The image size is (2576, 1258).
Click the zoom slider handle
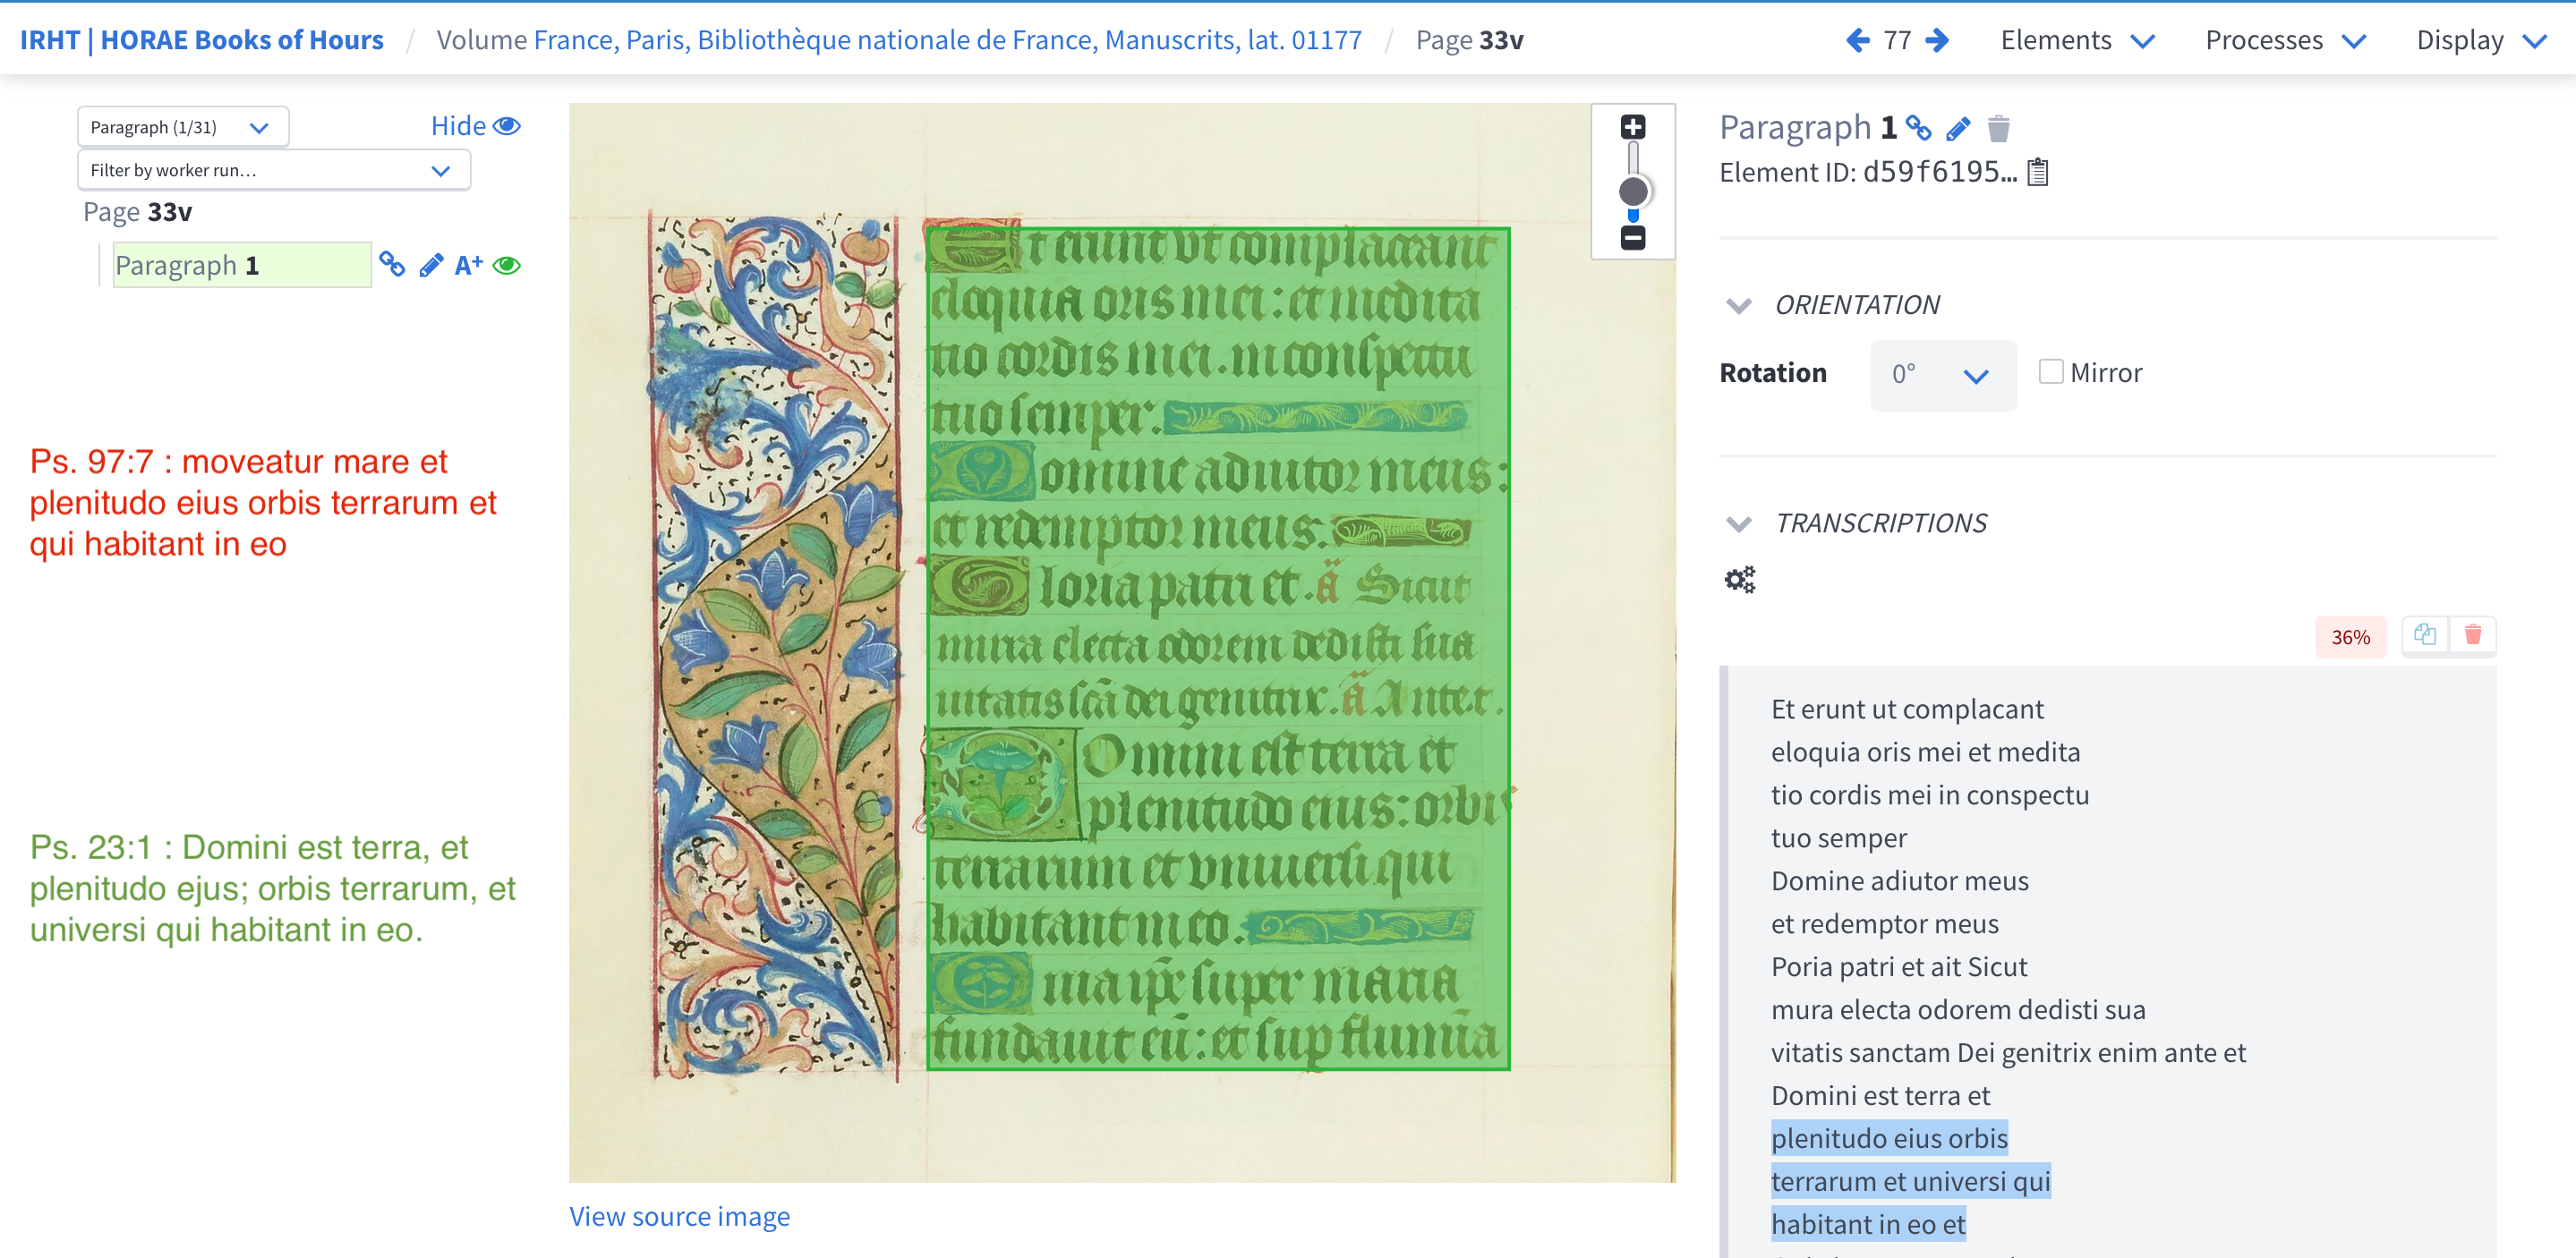tap(1633, 191)
